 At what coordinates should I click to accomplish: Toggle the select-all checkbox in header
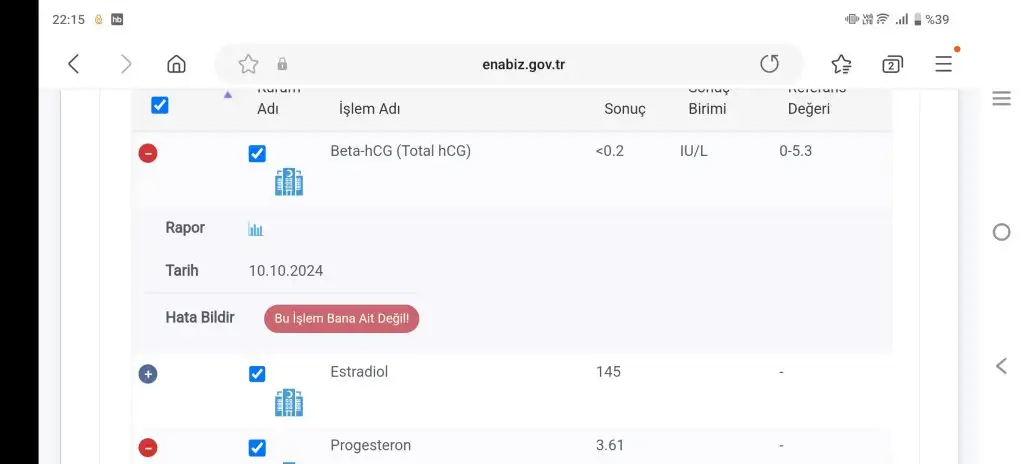pyautogui.click(x=159, y=105)
